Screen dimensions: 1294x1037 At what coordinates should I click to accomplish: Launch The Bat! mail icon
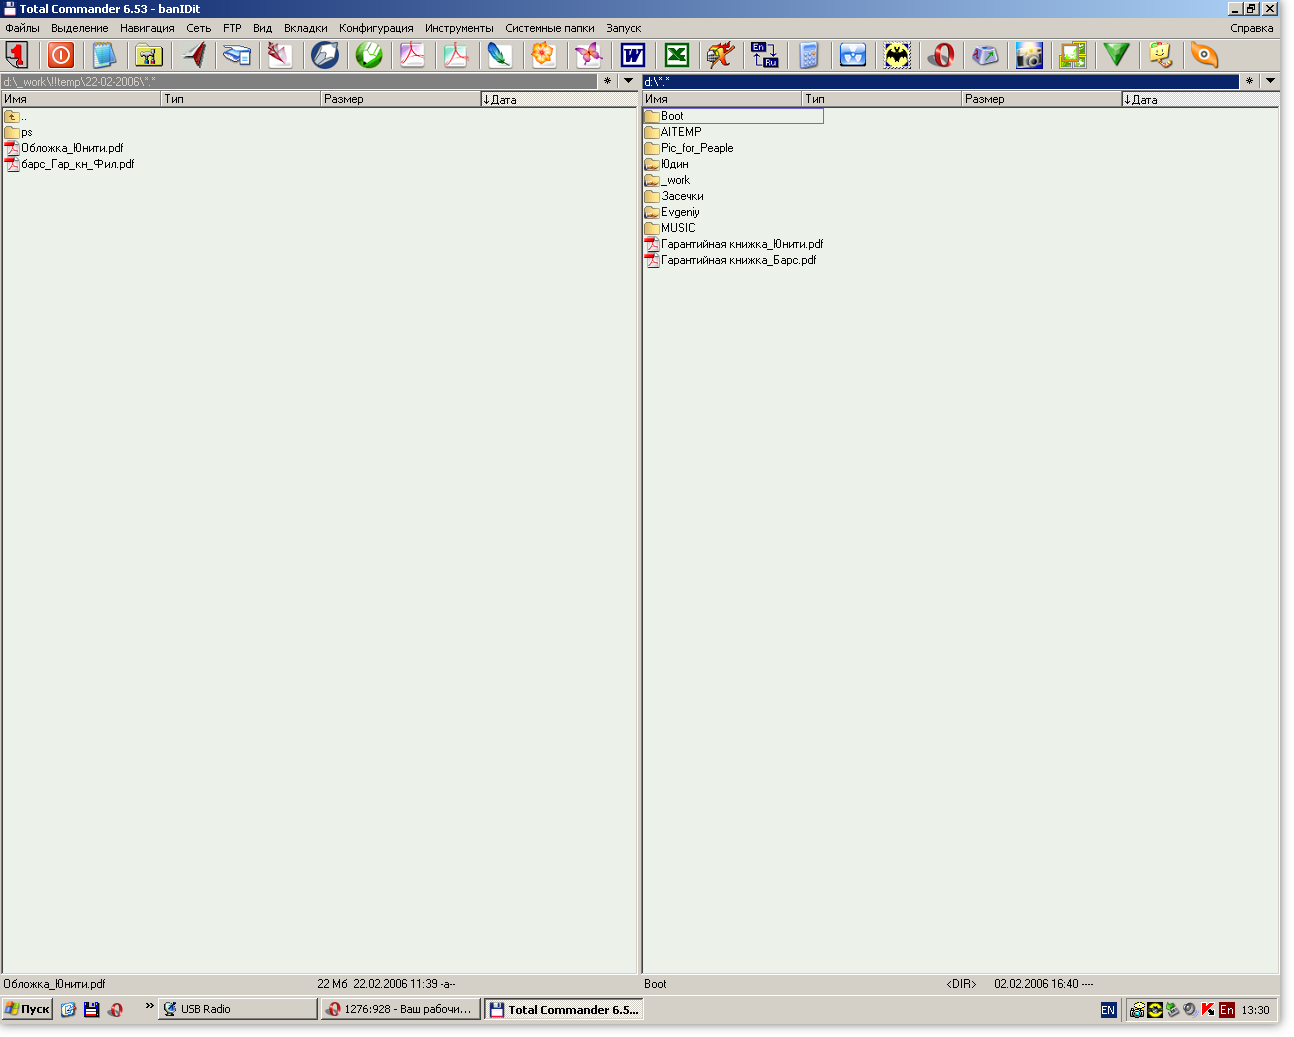pyautogui.click(x=897, y=55)
